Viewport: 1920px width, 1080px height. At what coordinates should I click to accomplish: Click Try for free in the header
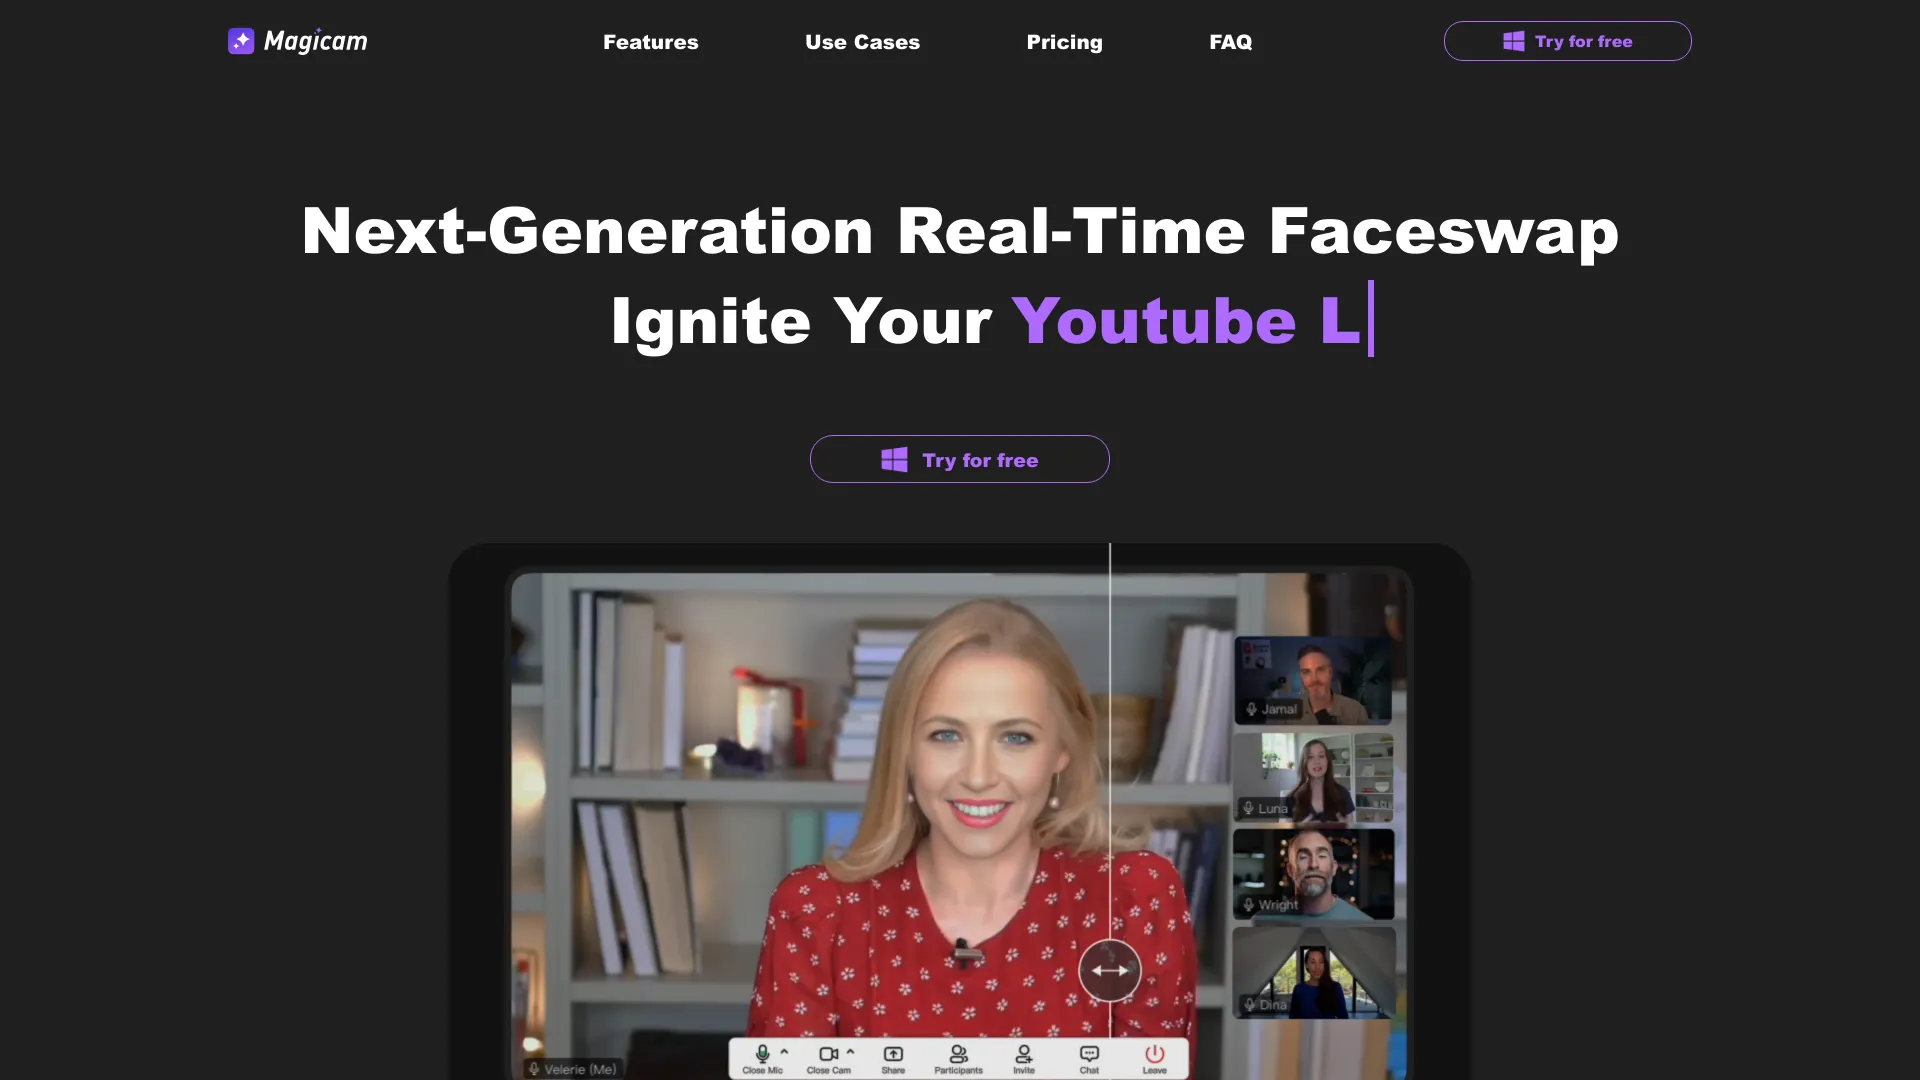click(1567, 41)
